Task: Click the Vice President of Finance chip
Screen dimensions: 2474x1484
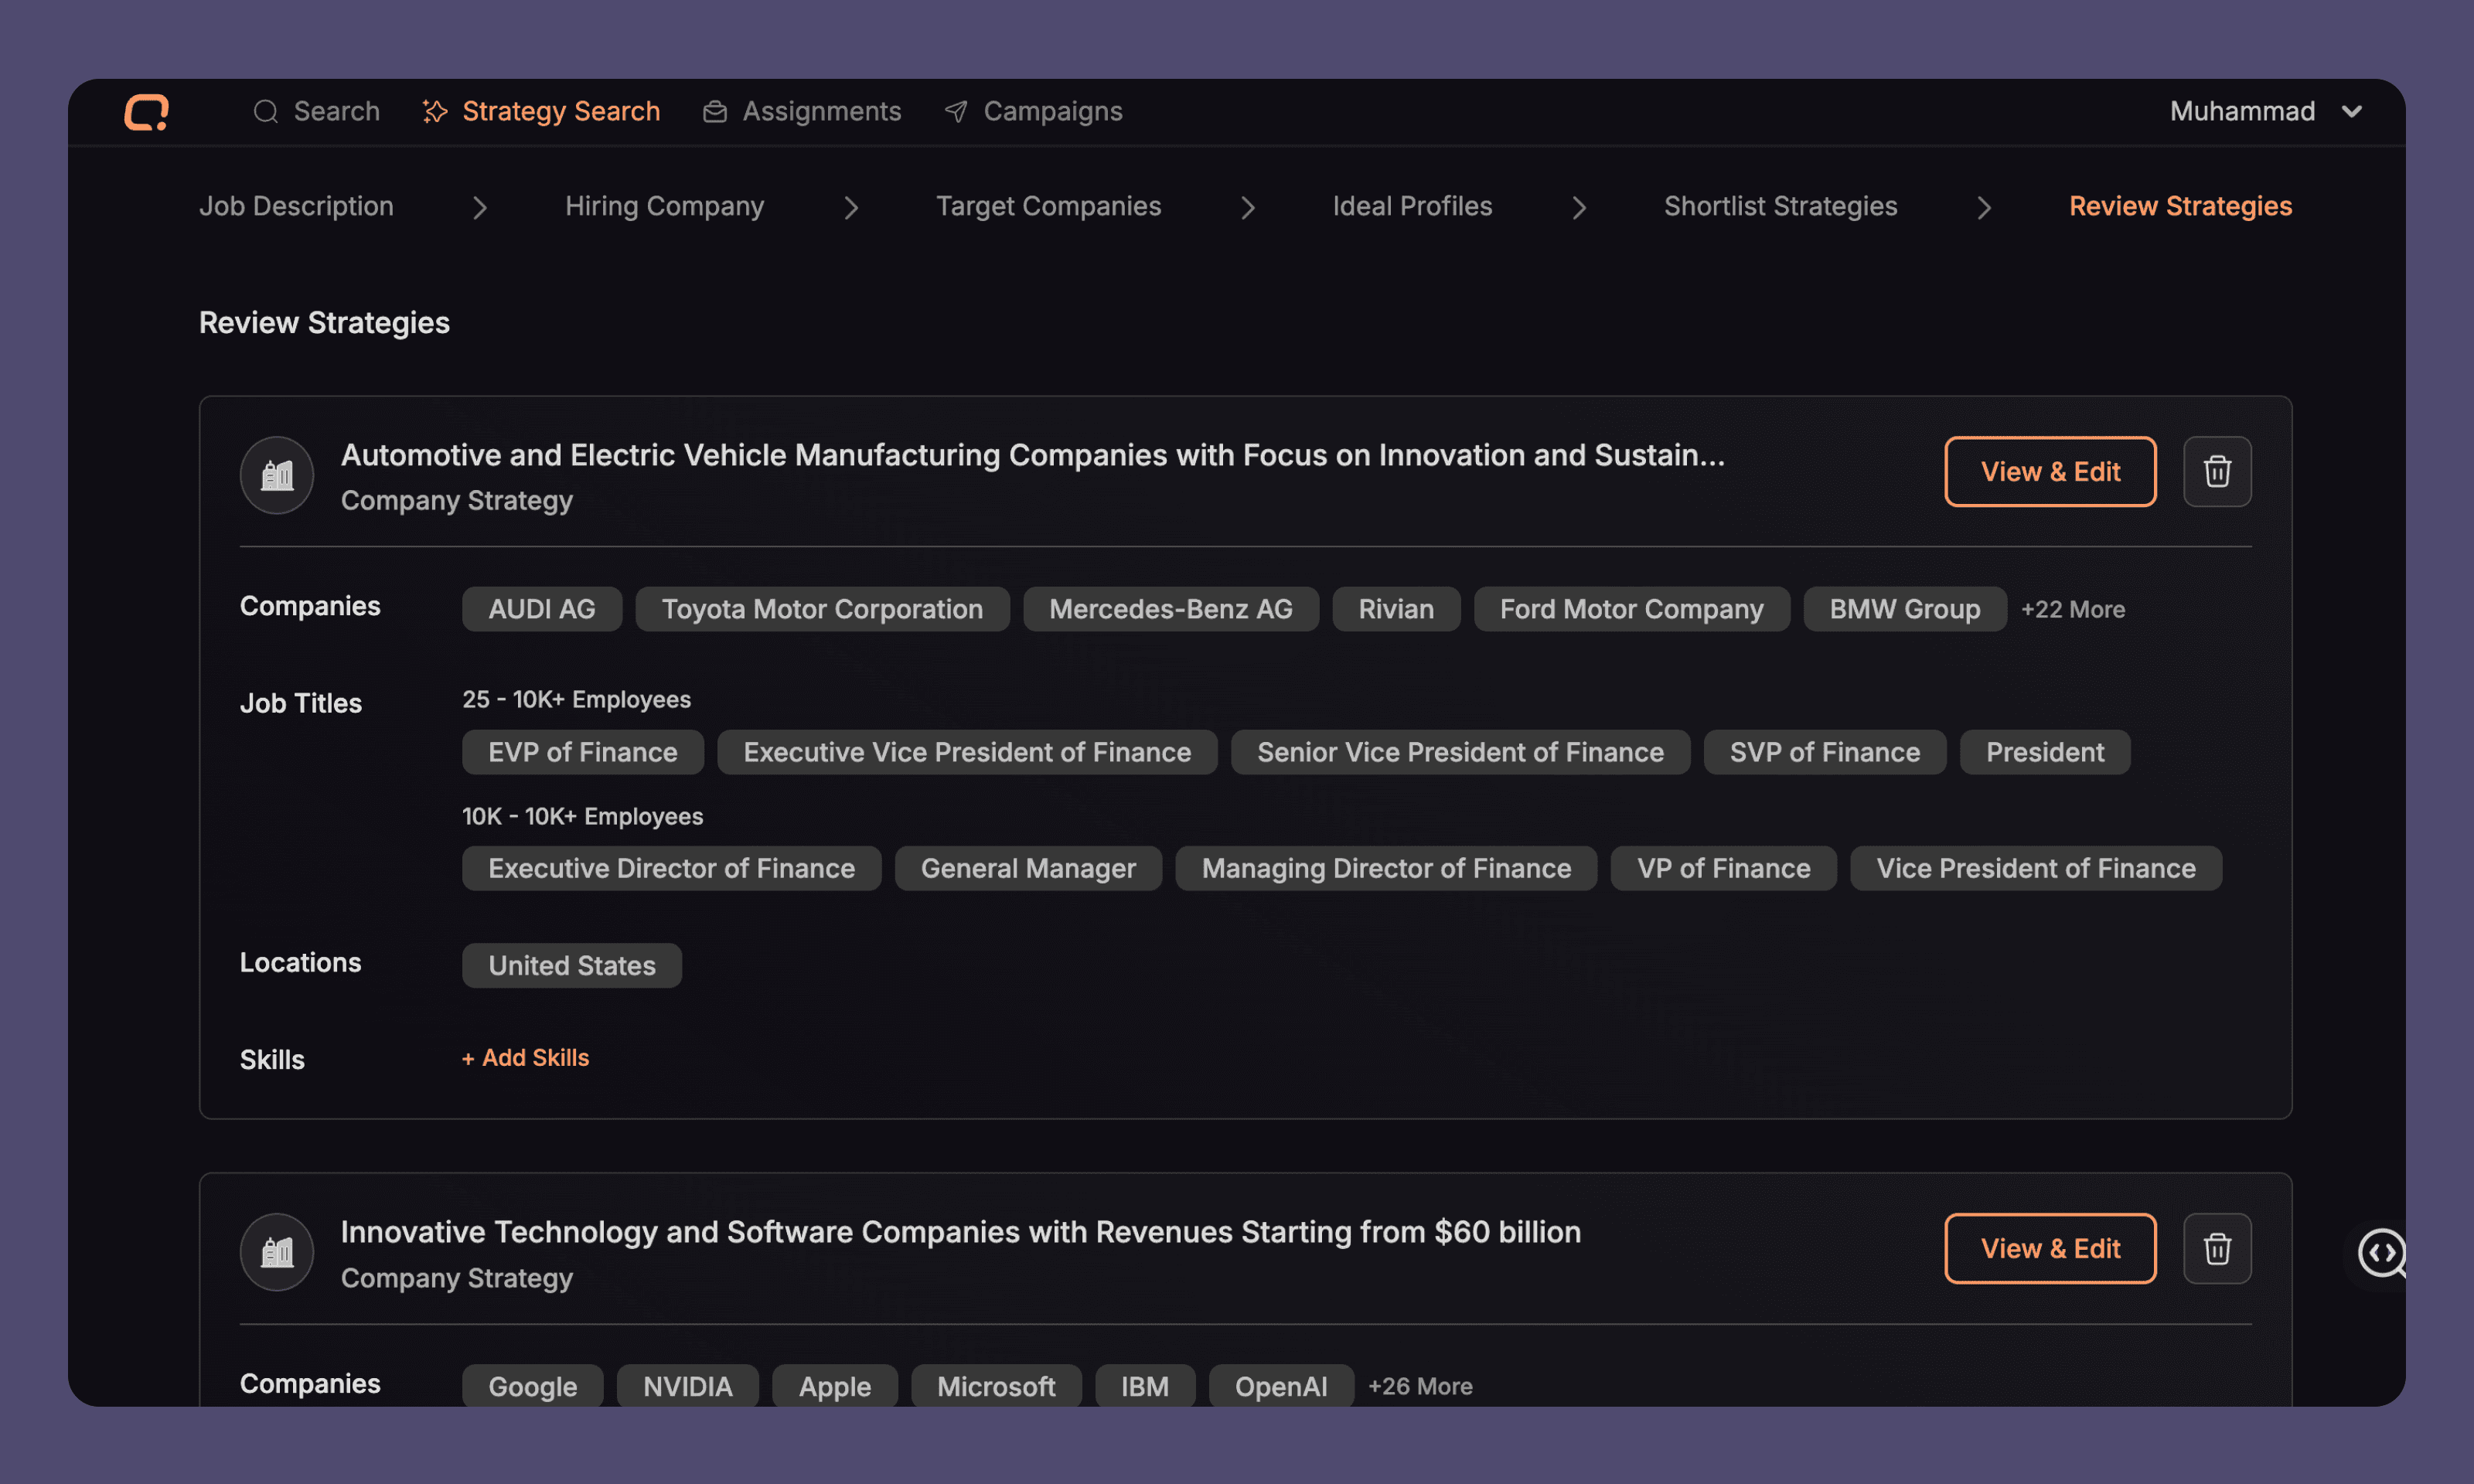Action: click(x=2036, y=868)
